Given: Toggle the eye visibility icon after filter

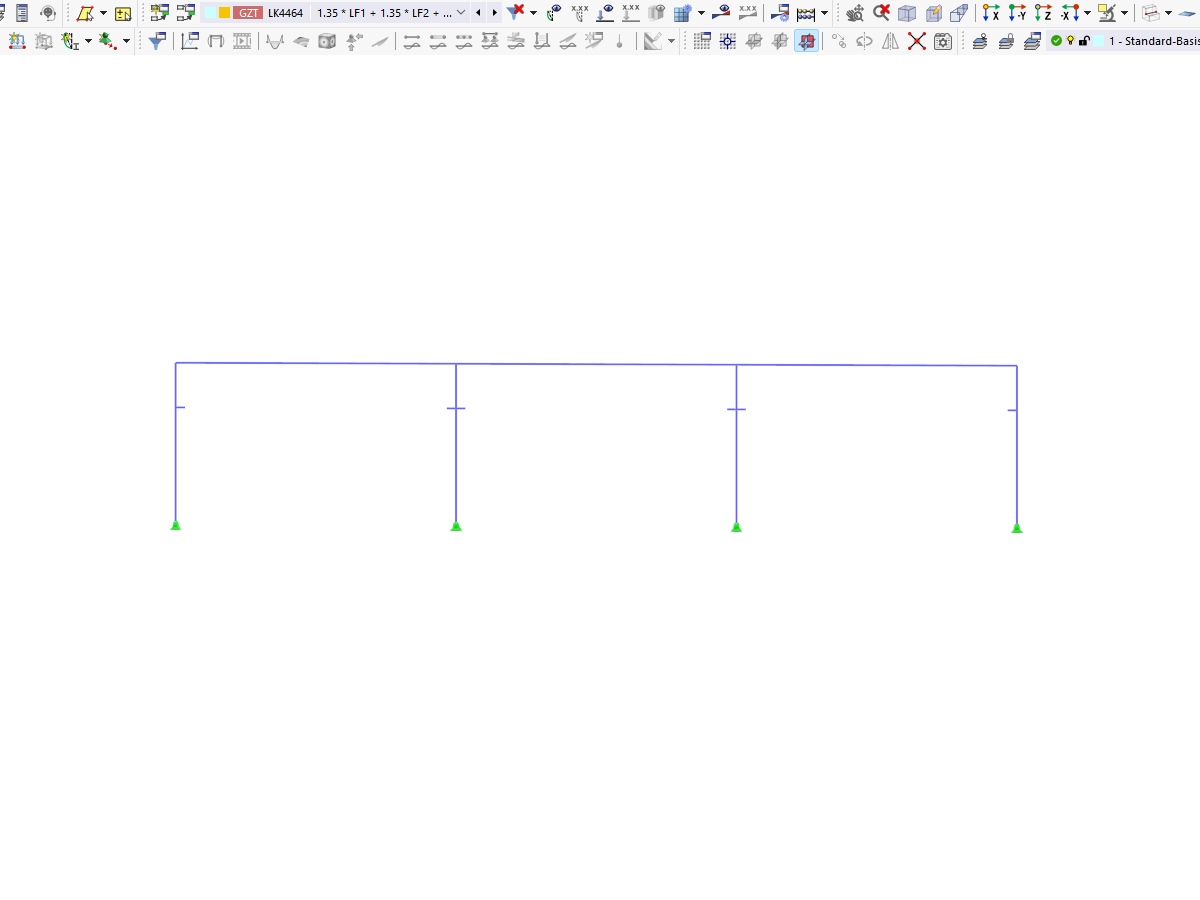Looking at the screenshot, I should point(554,13).
